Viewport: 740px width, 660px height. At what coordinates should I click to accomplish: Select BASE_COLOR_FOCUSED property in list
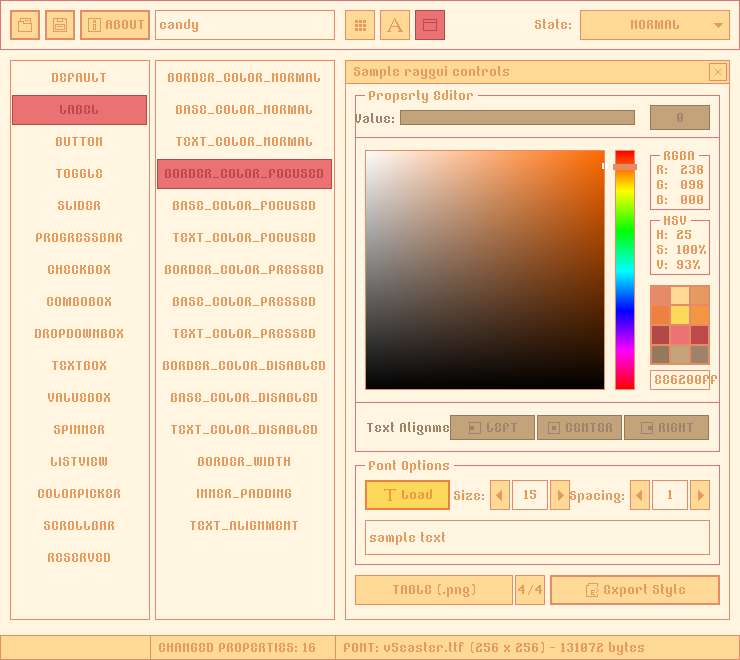(244, 206)
